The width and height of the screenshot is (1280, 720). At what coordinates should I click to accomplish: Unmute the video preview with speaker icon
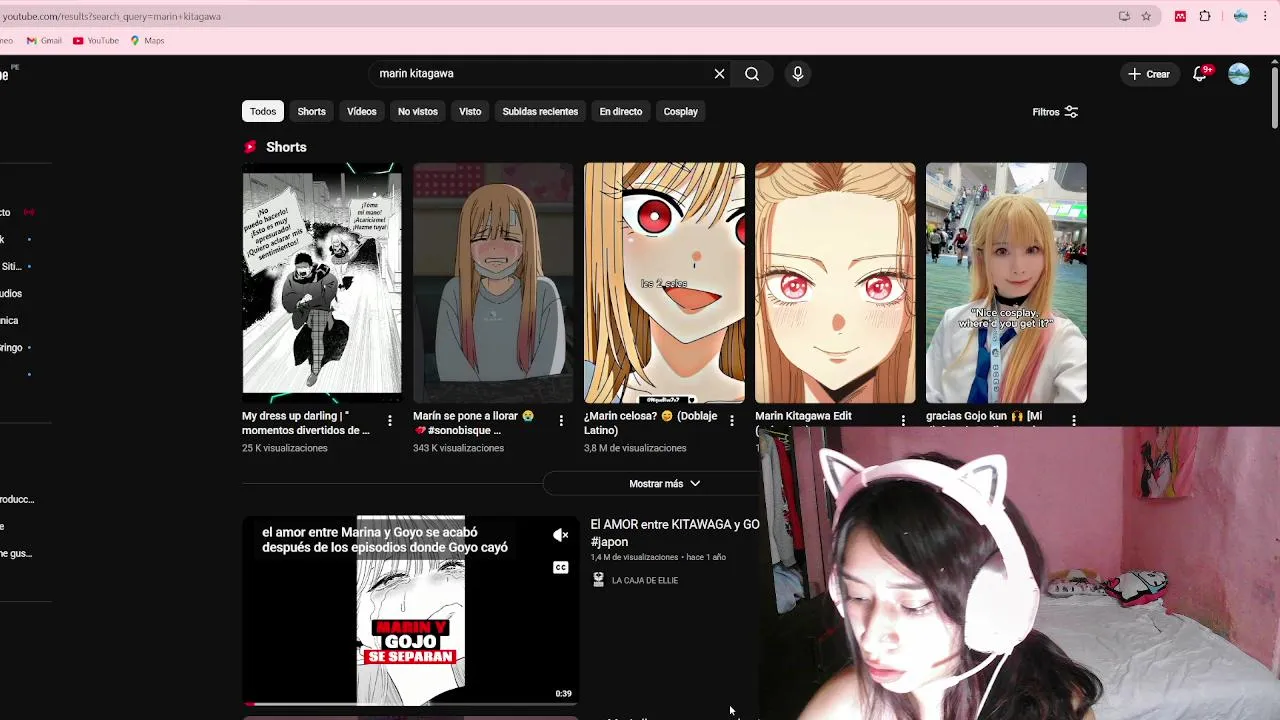click(x=561, y=536)
